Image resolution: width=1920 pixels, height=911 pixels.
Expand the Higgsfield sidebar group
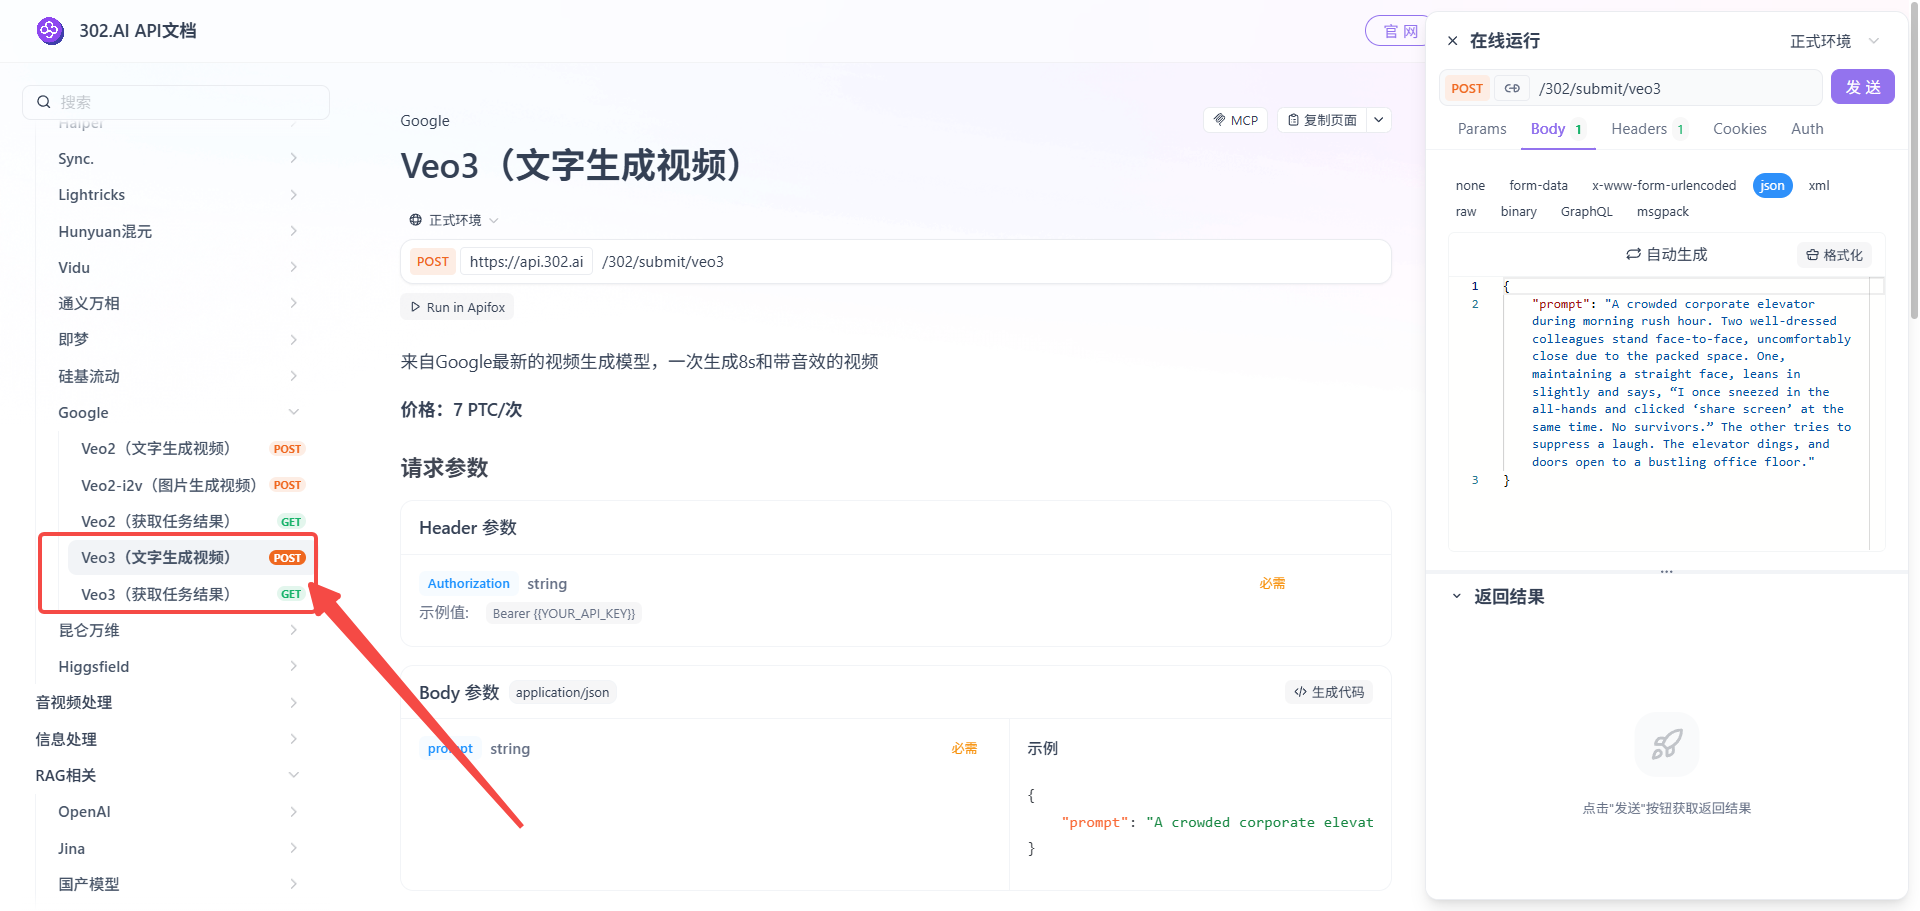(179, 666)
